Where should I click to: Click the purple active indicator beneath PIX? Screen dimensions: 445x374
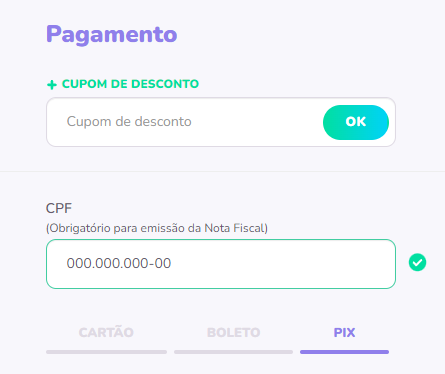coord(344,352)
